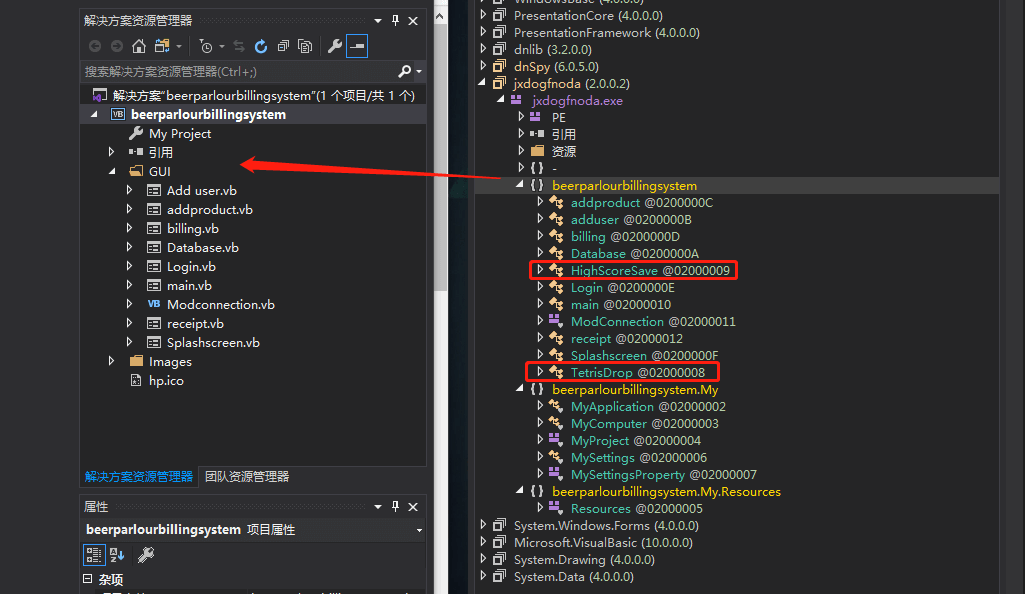Click the Home icon in Solution Explorer toolbar
The height and width of the screenshot is (594, 1025).
click(x=139, y=46)
